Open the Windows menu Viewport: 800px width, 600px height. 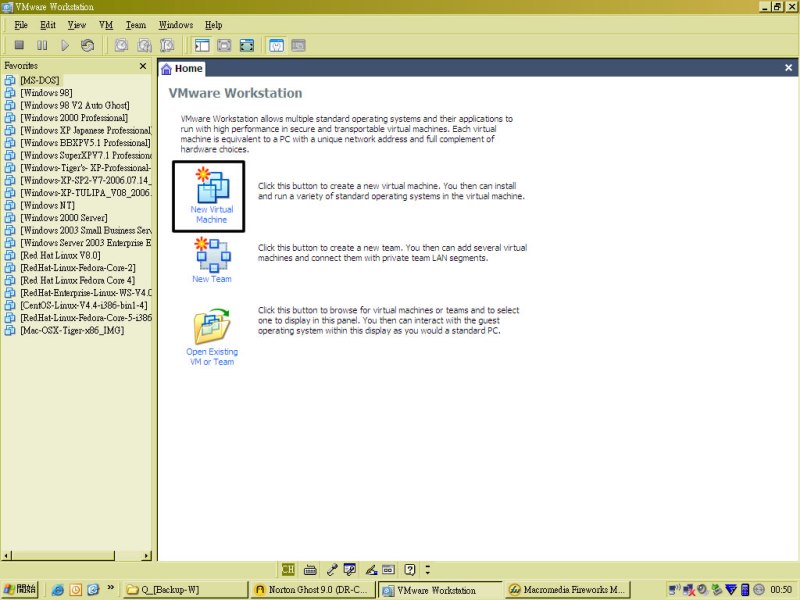[176, 25]
